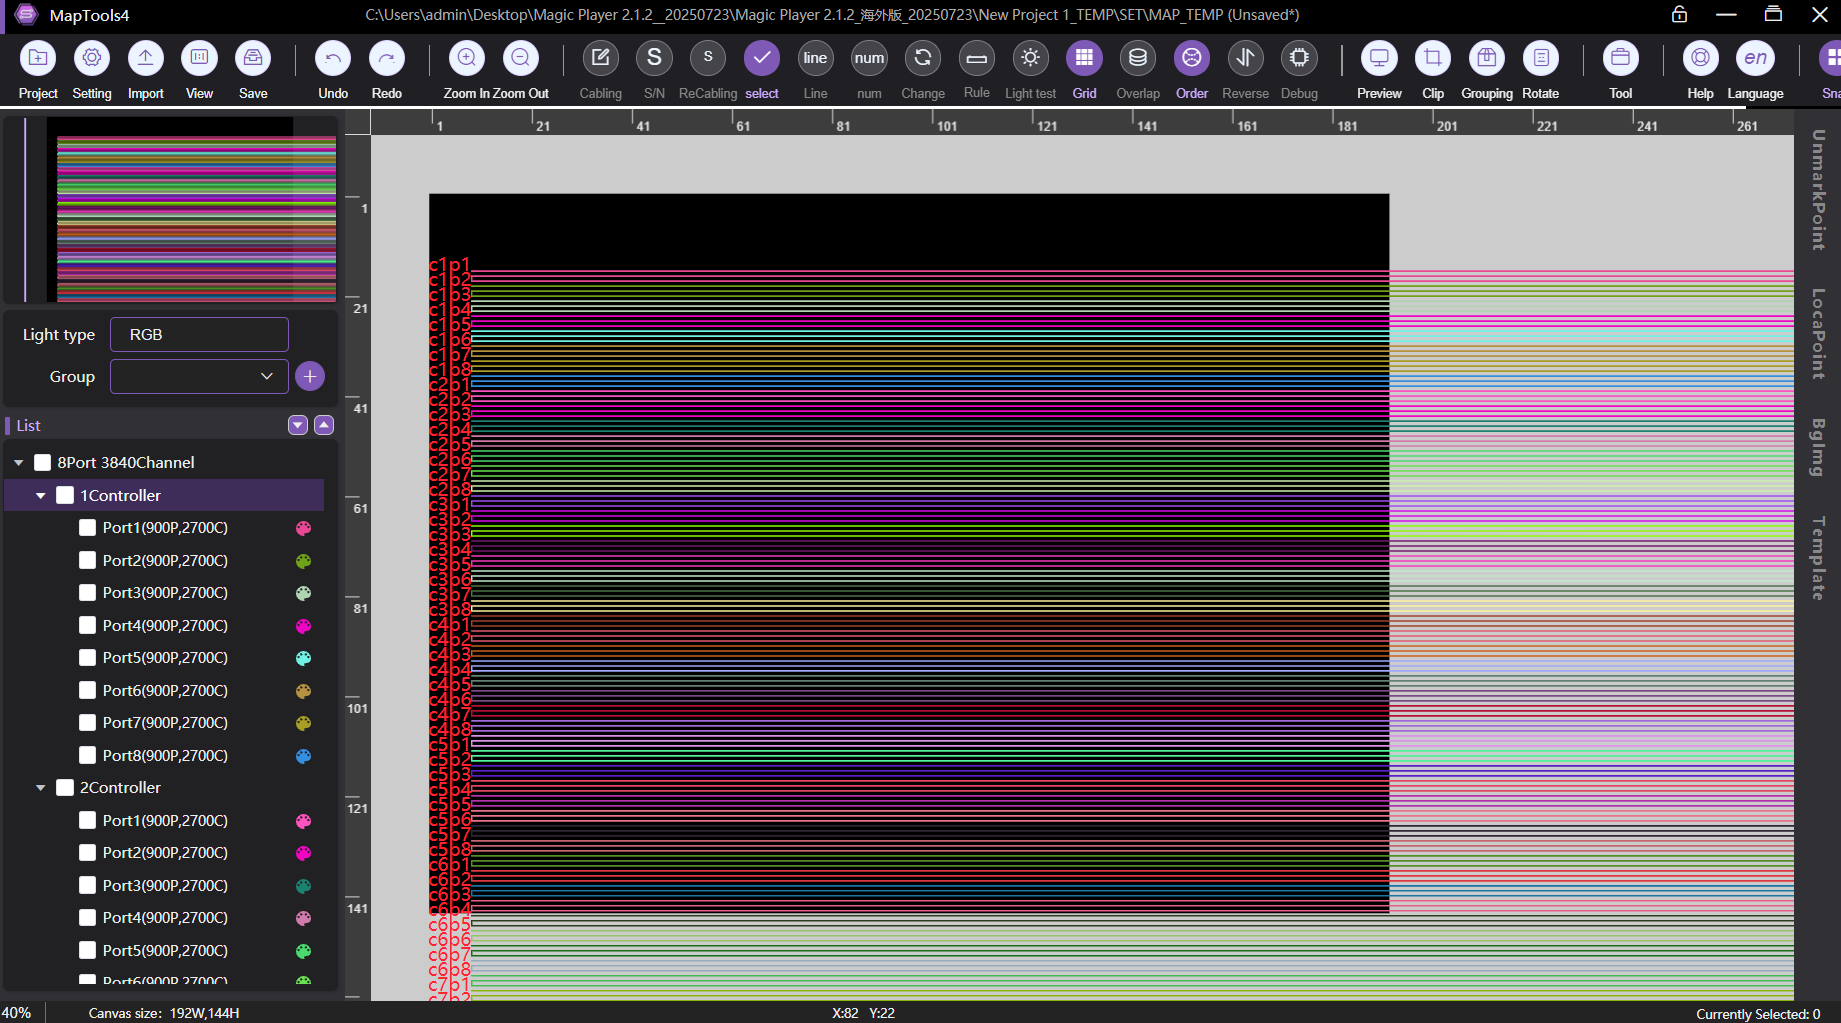1841x1023 pixels.
Task: Save the map project
Action: (253, 59)
